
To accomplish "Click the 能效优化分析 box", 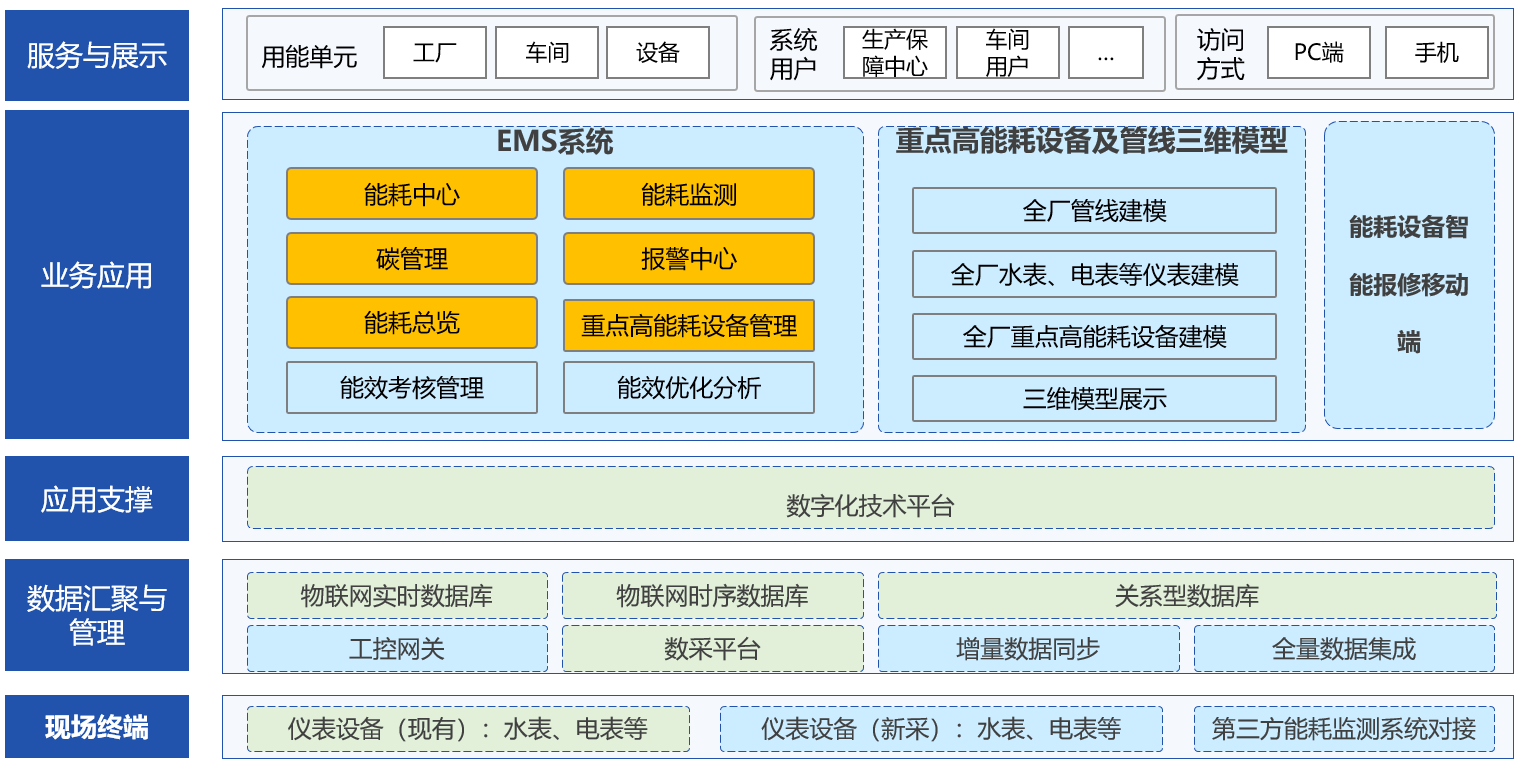I will point(688,388).
